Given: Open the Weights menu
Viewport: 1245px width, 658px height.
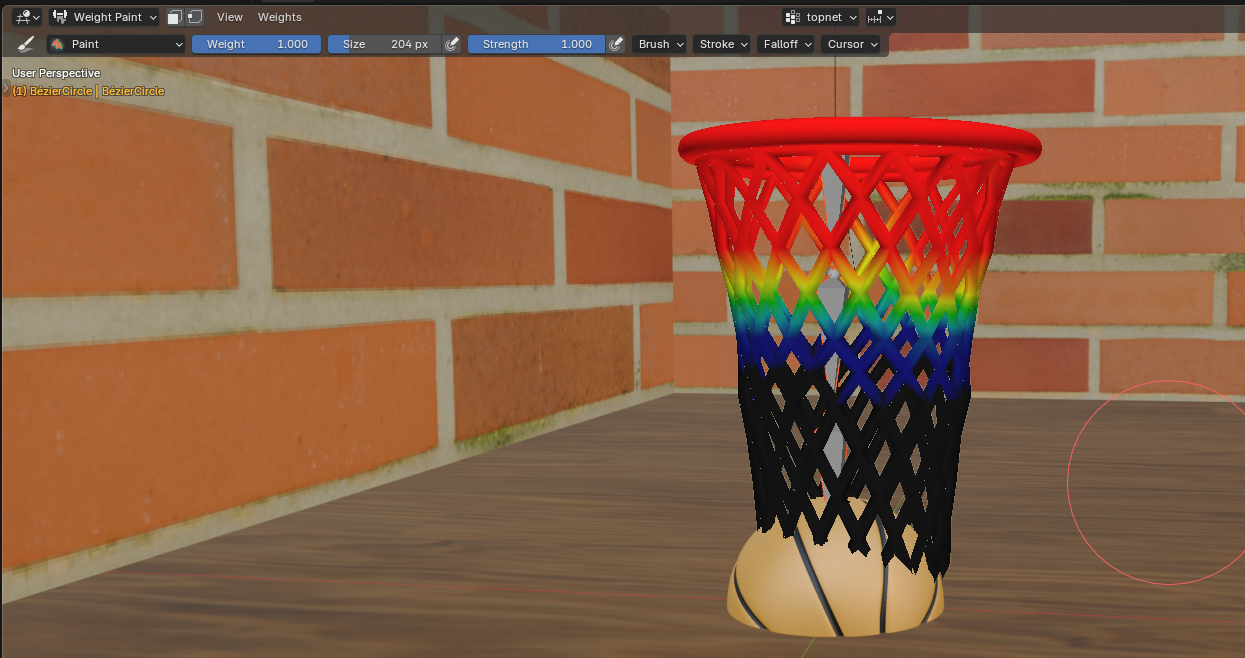Looking at the screenshot, I should pyautogui.click(x=280, y=17).
